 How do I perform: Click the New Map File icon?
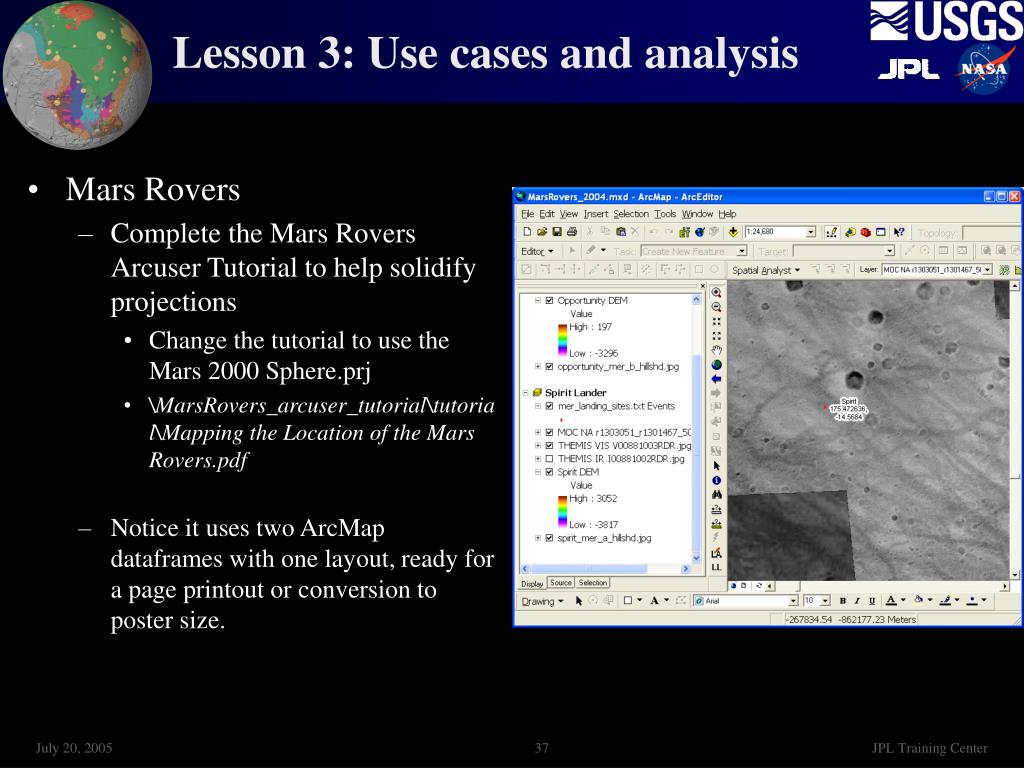point(527,232)
